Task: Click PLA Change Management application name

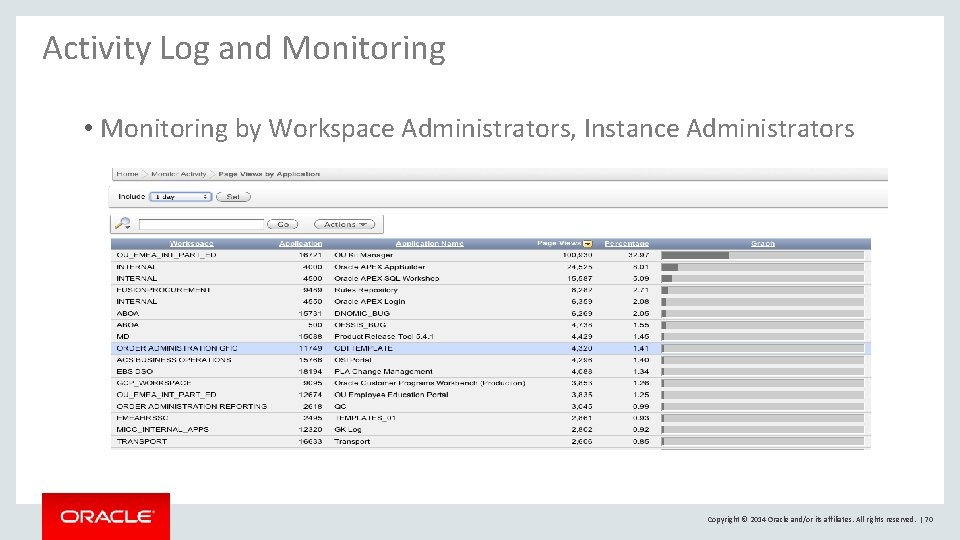Action: pos(383,372)
